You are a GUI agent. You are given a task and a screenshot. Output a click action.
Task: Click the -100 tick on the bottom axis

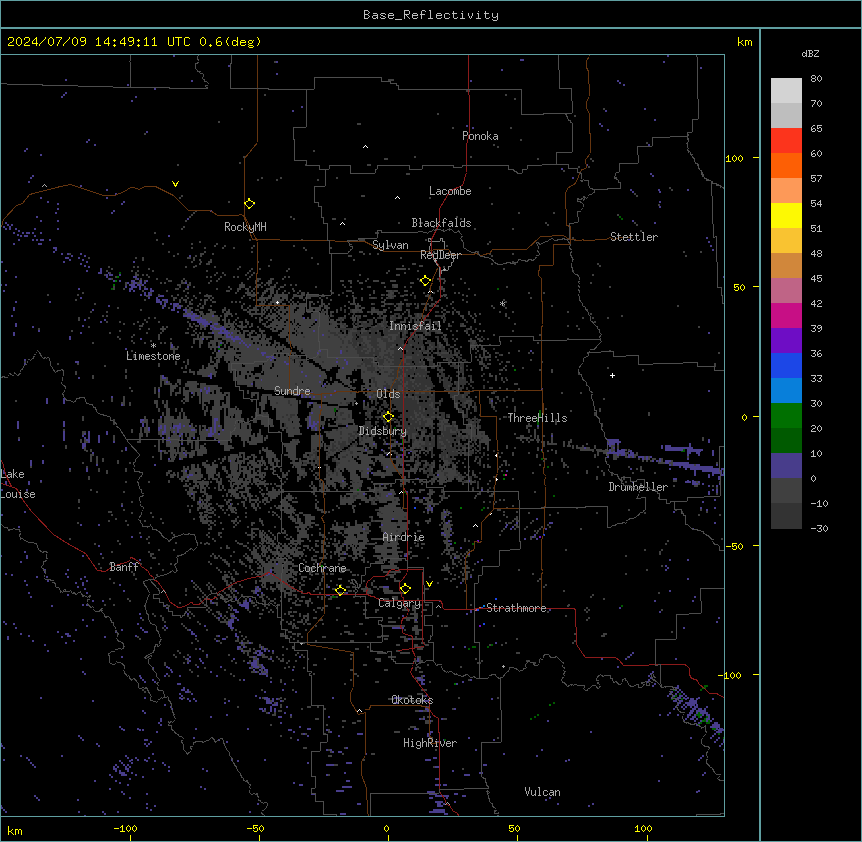(x=125, y=828)
